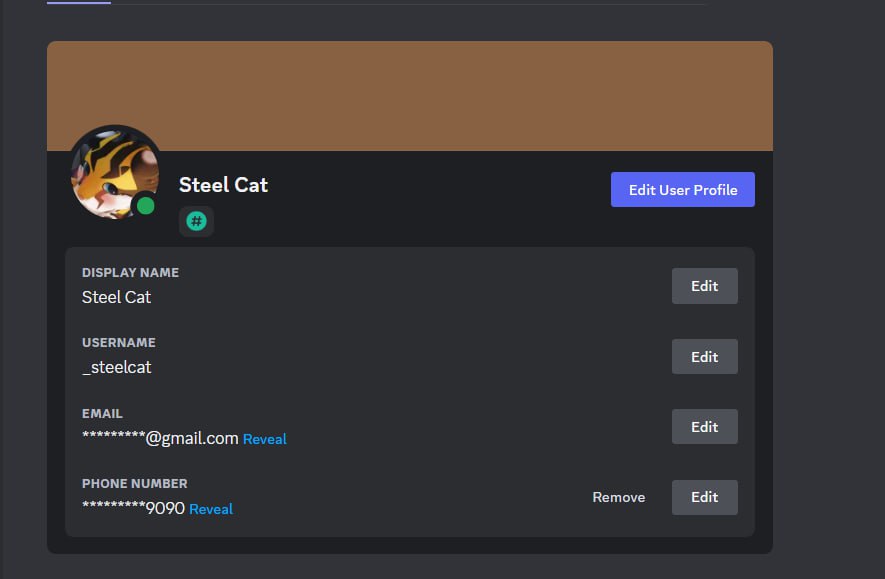Click the Steel Cat profile avatar

pos(112,172)
